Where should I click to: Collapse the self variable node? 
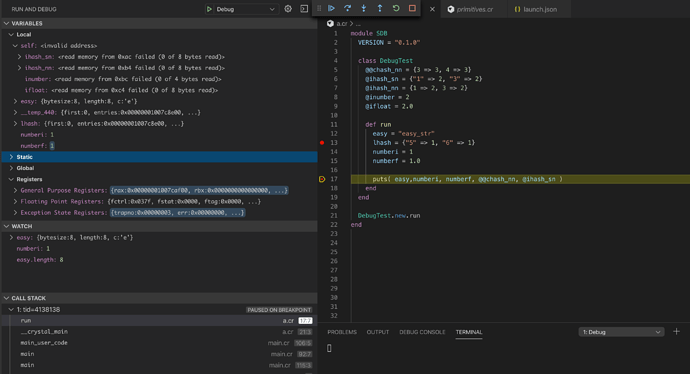click(x=15, y=46)
